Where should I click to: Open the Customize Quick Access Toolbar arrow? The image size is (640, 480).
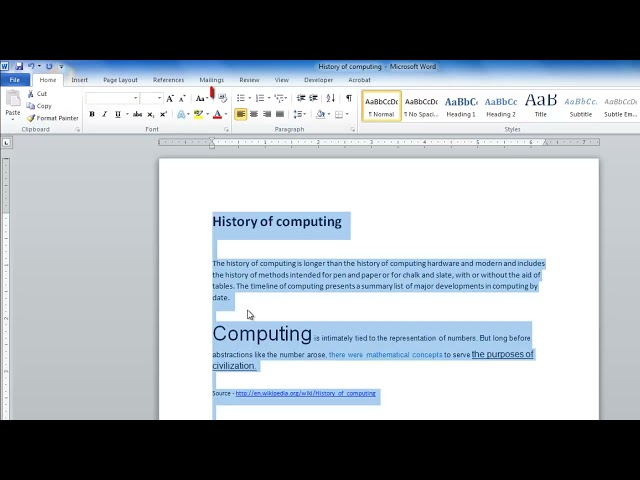click(x=61, y=66)
